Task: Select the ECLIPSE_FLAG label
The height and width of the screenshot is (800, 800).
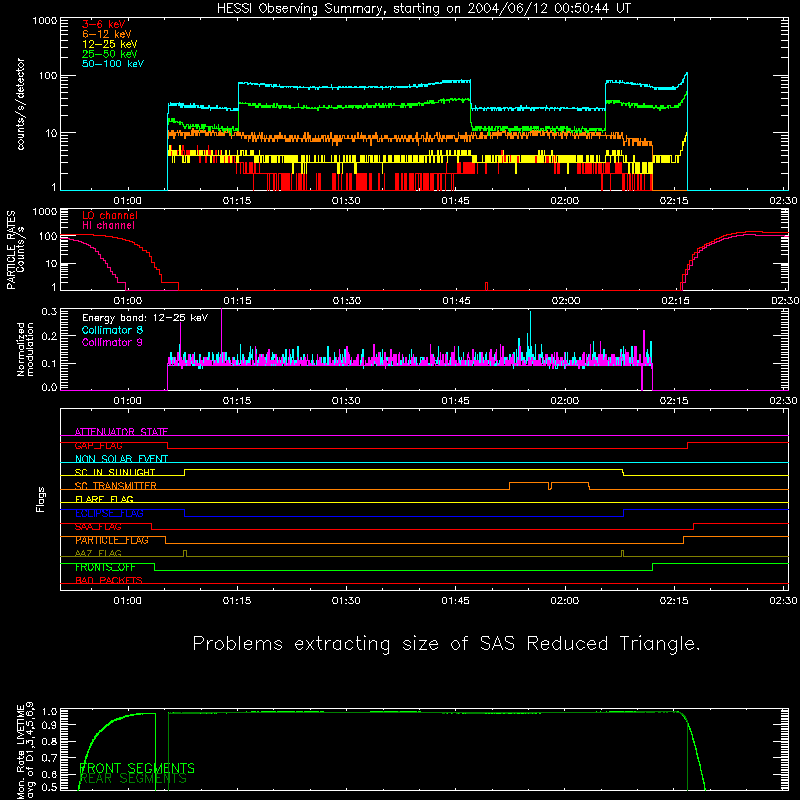Action: 109,513
